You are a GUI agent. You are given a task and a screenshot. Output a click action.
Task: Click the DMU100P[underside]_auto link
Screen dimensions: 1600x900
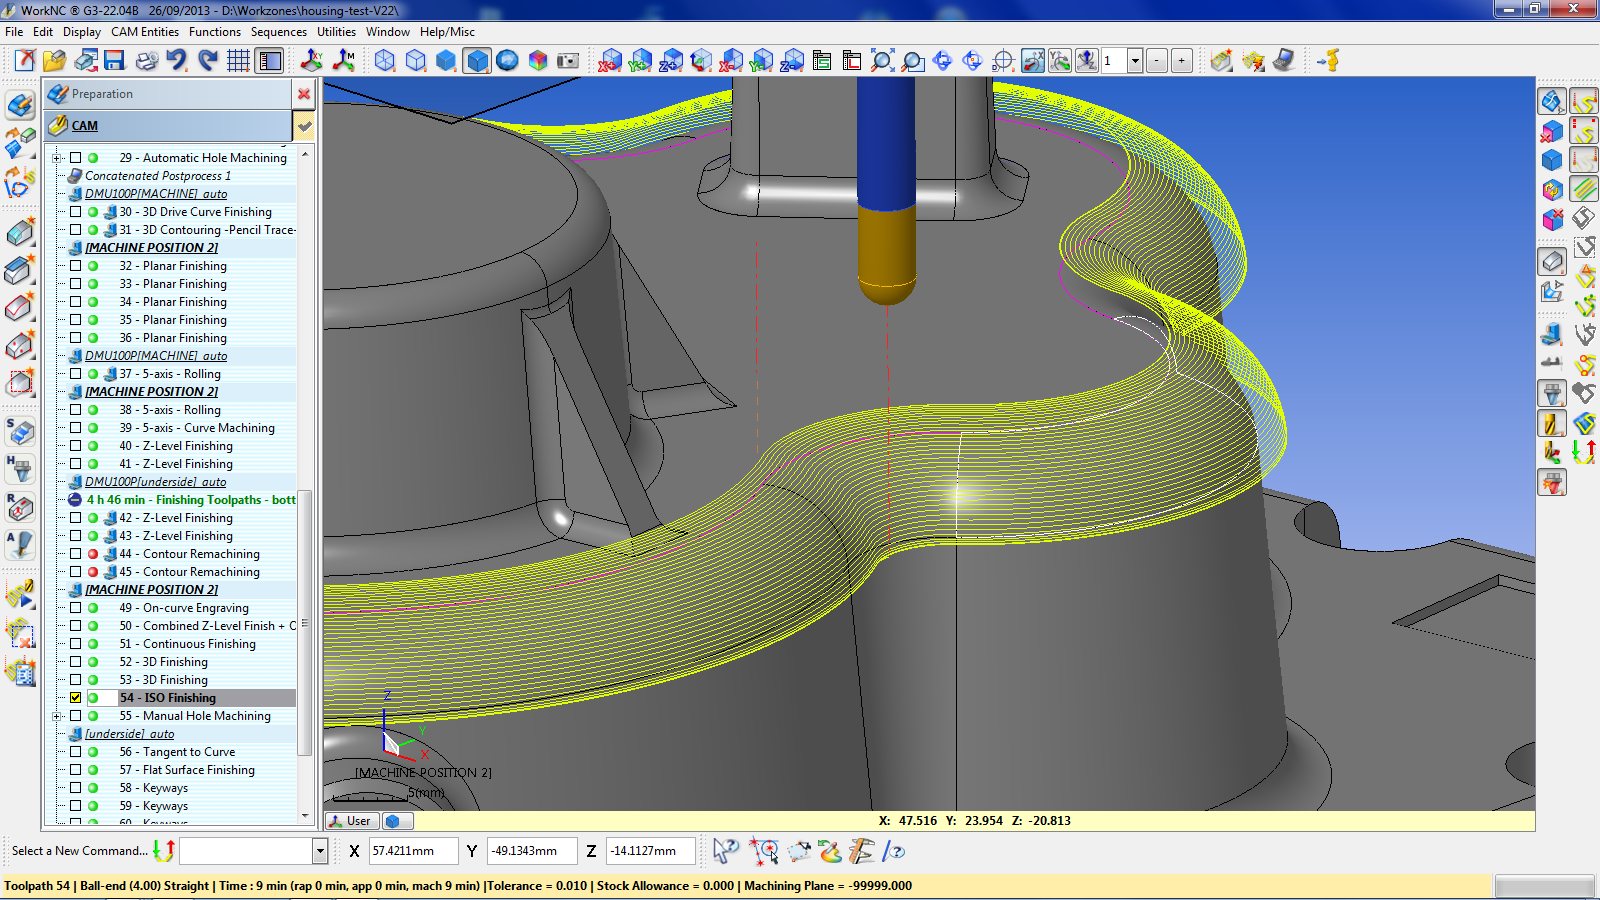[155, 482]
